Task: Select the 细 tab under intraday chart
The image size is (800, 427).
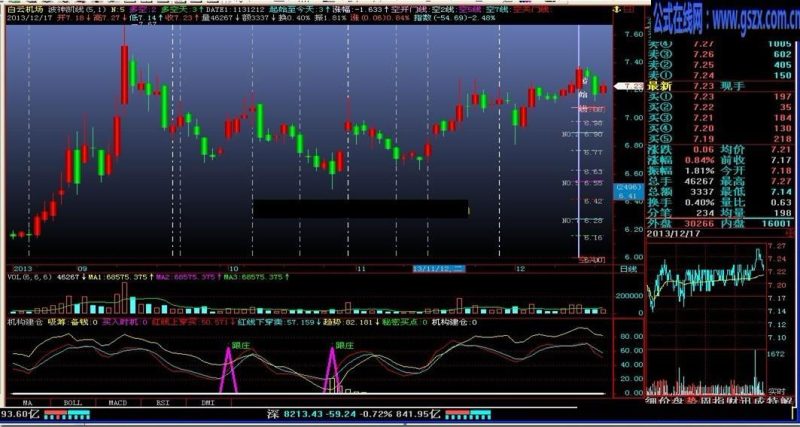Action: 652,400
